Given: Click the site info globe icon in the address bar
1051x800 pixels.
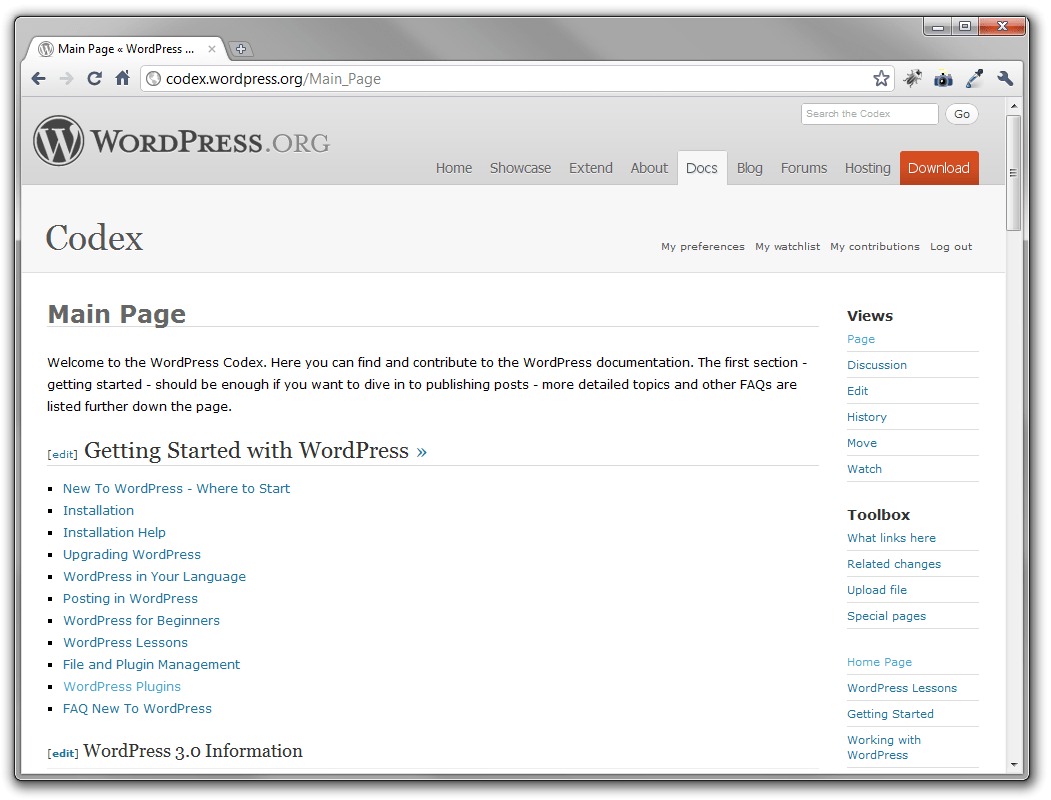Looking at the screenshot, I should point(153,79).
